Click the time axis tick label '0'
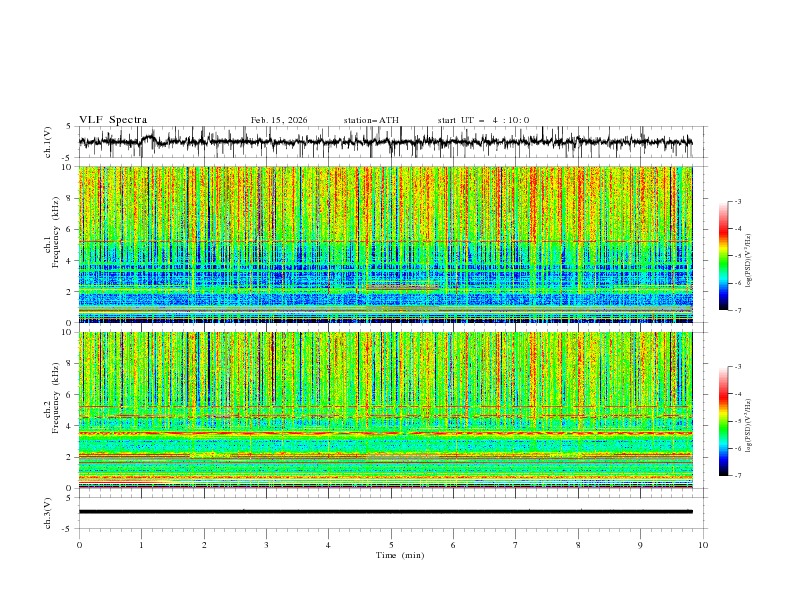792x612 pixels. [79, 545]
